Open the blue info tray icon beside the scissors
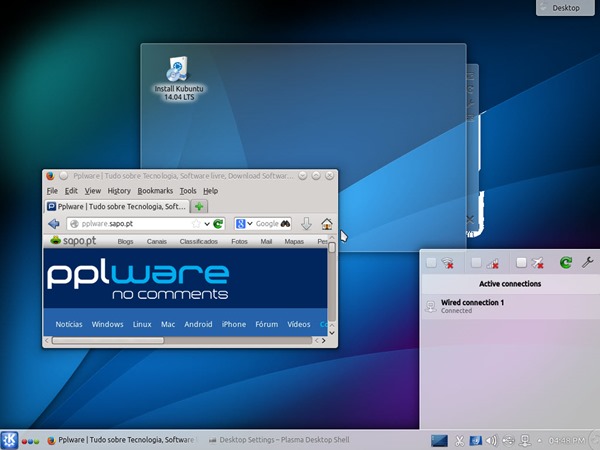Image resolution: width=600 pixels, height=450 pixels. tap(476, 441)
